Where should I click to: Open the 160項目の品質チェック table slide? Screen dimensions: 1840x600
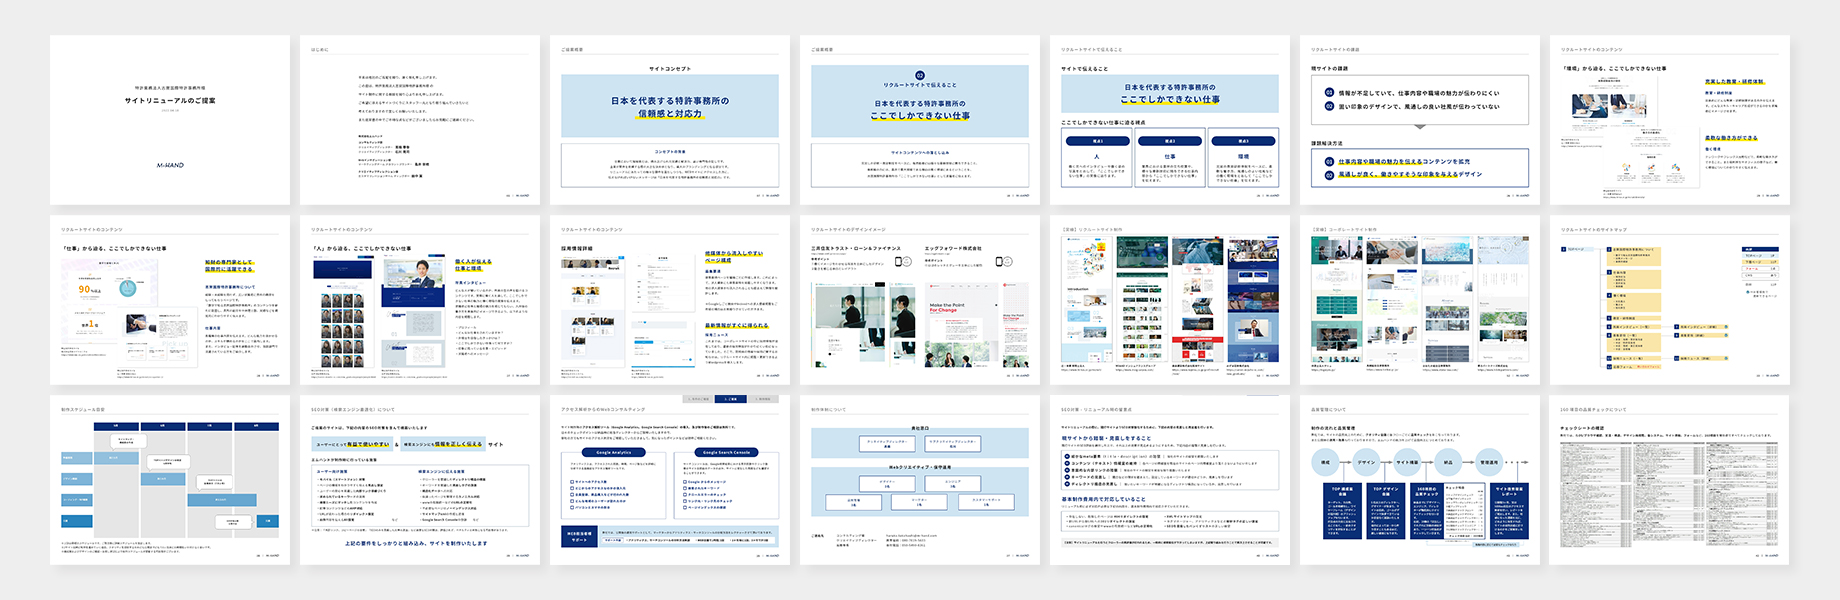pyautogui.click(x=1670, y=480)
